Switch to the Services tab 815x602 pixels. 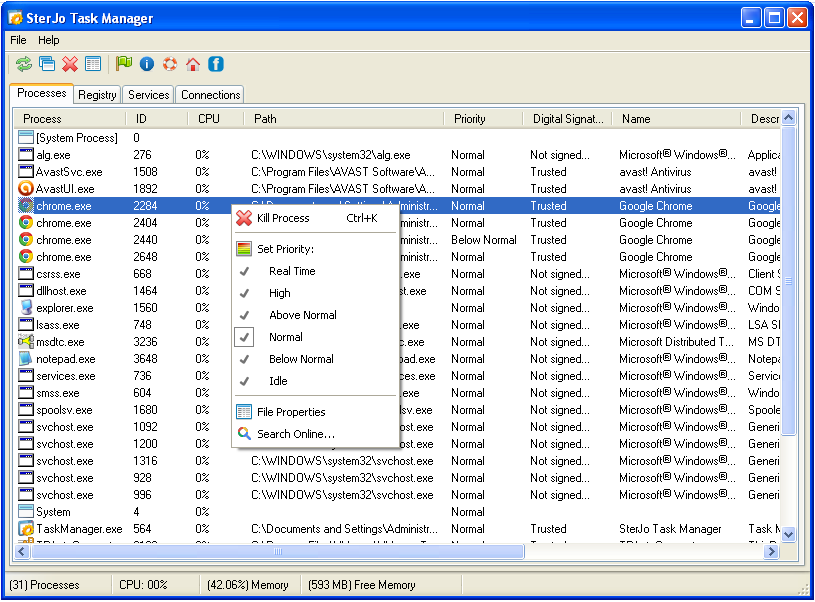(x=147, y=94)
